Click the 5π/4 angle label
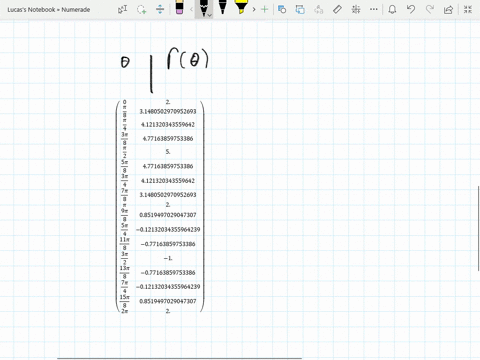 (124, 229)
